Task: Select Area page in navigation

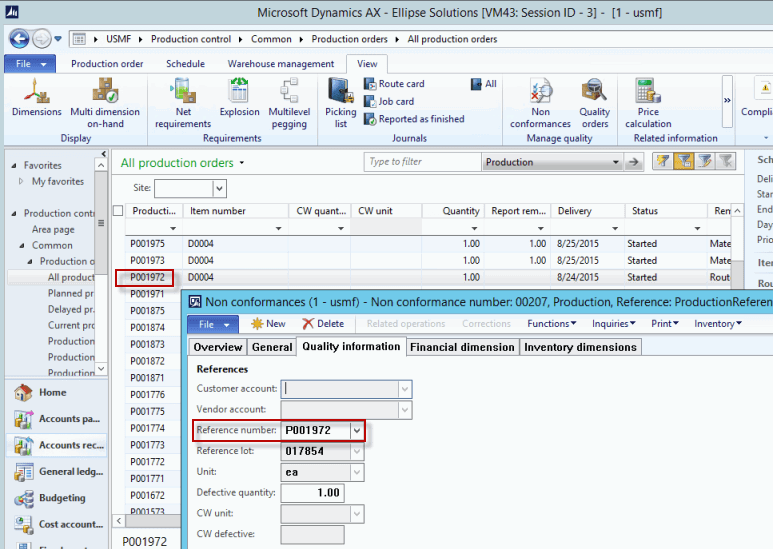Action: click(53, 229)
